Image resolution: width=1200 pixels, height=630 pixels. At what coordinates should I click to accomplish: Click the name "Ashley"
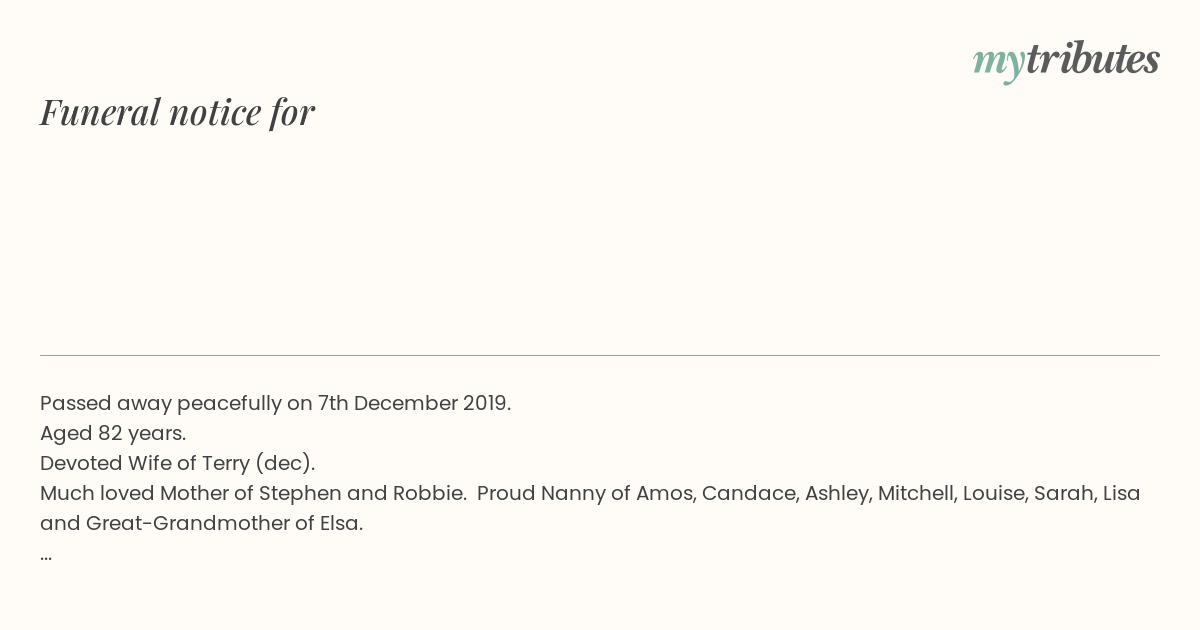click(x=838, y=493)
